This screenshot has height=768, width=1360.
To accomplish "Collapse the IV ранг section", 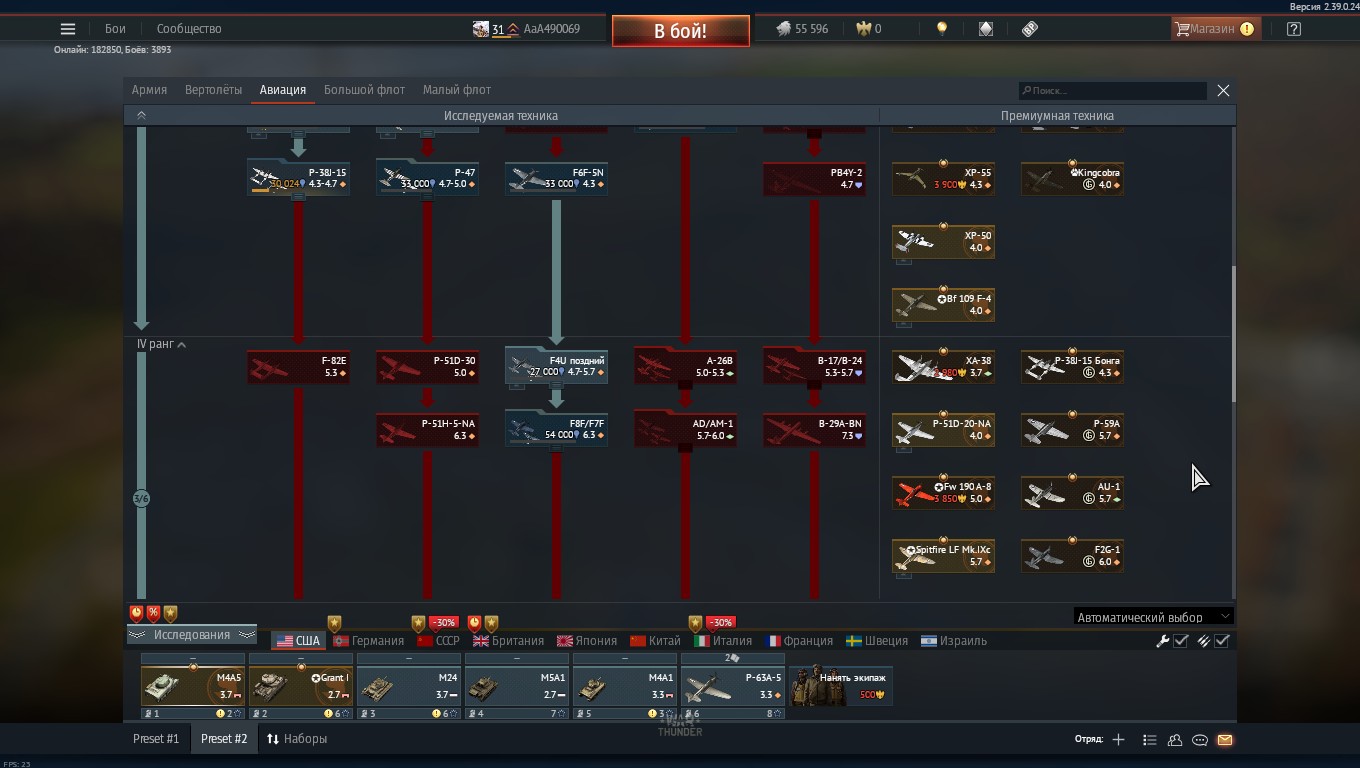I will click(x=161, y=344).
